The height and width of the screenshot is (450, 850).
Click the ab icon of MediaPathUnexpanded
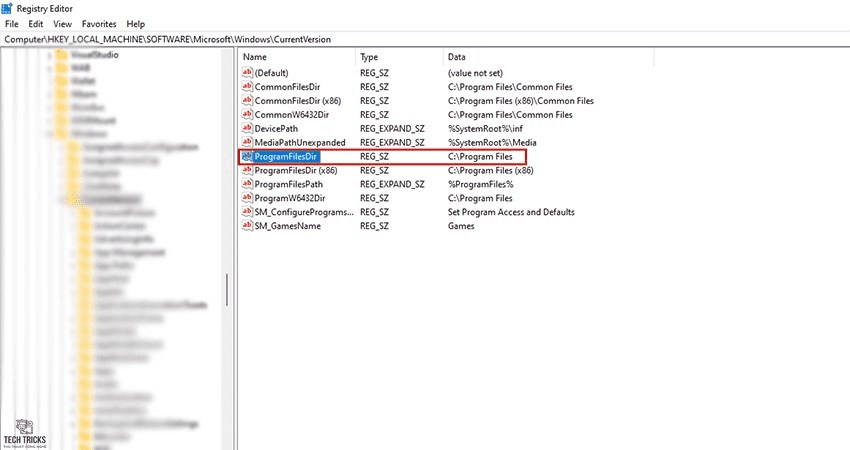(247, 142)
